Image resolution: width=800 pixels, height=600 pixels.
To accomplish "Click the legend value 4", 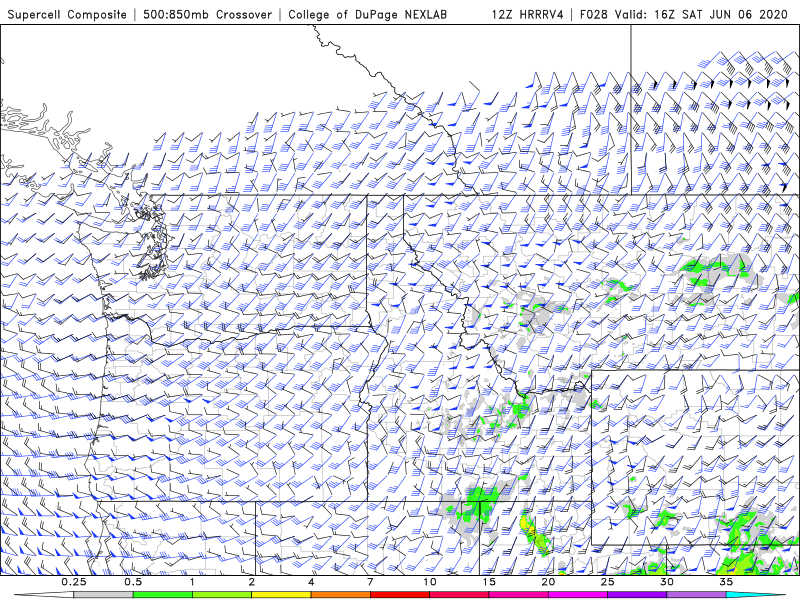I will [311, 582].
